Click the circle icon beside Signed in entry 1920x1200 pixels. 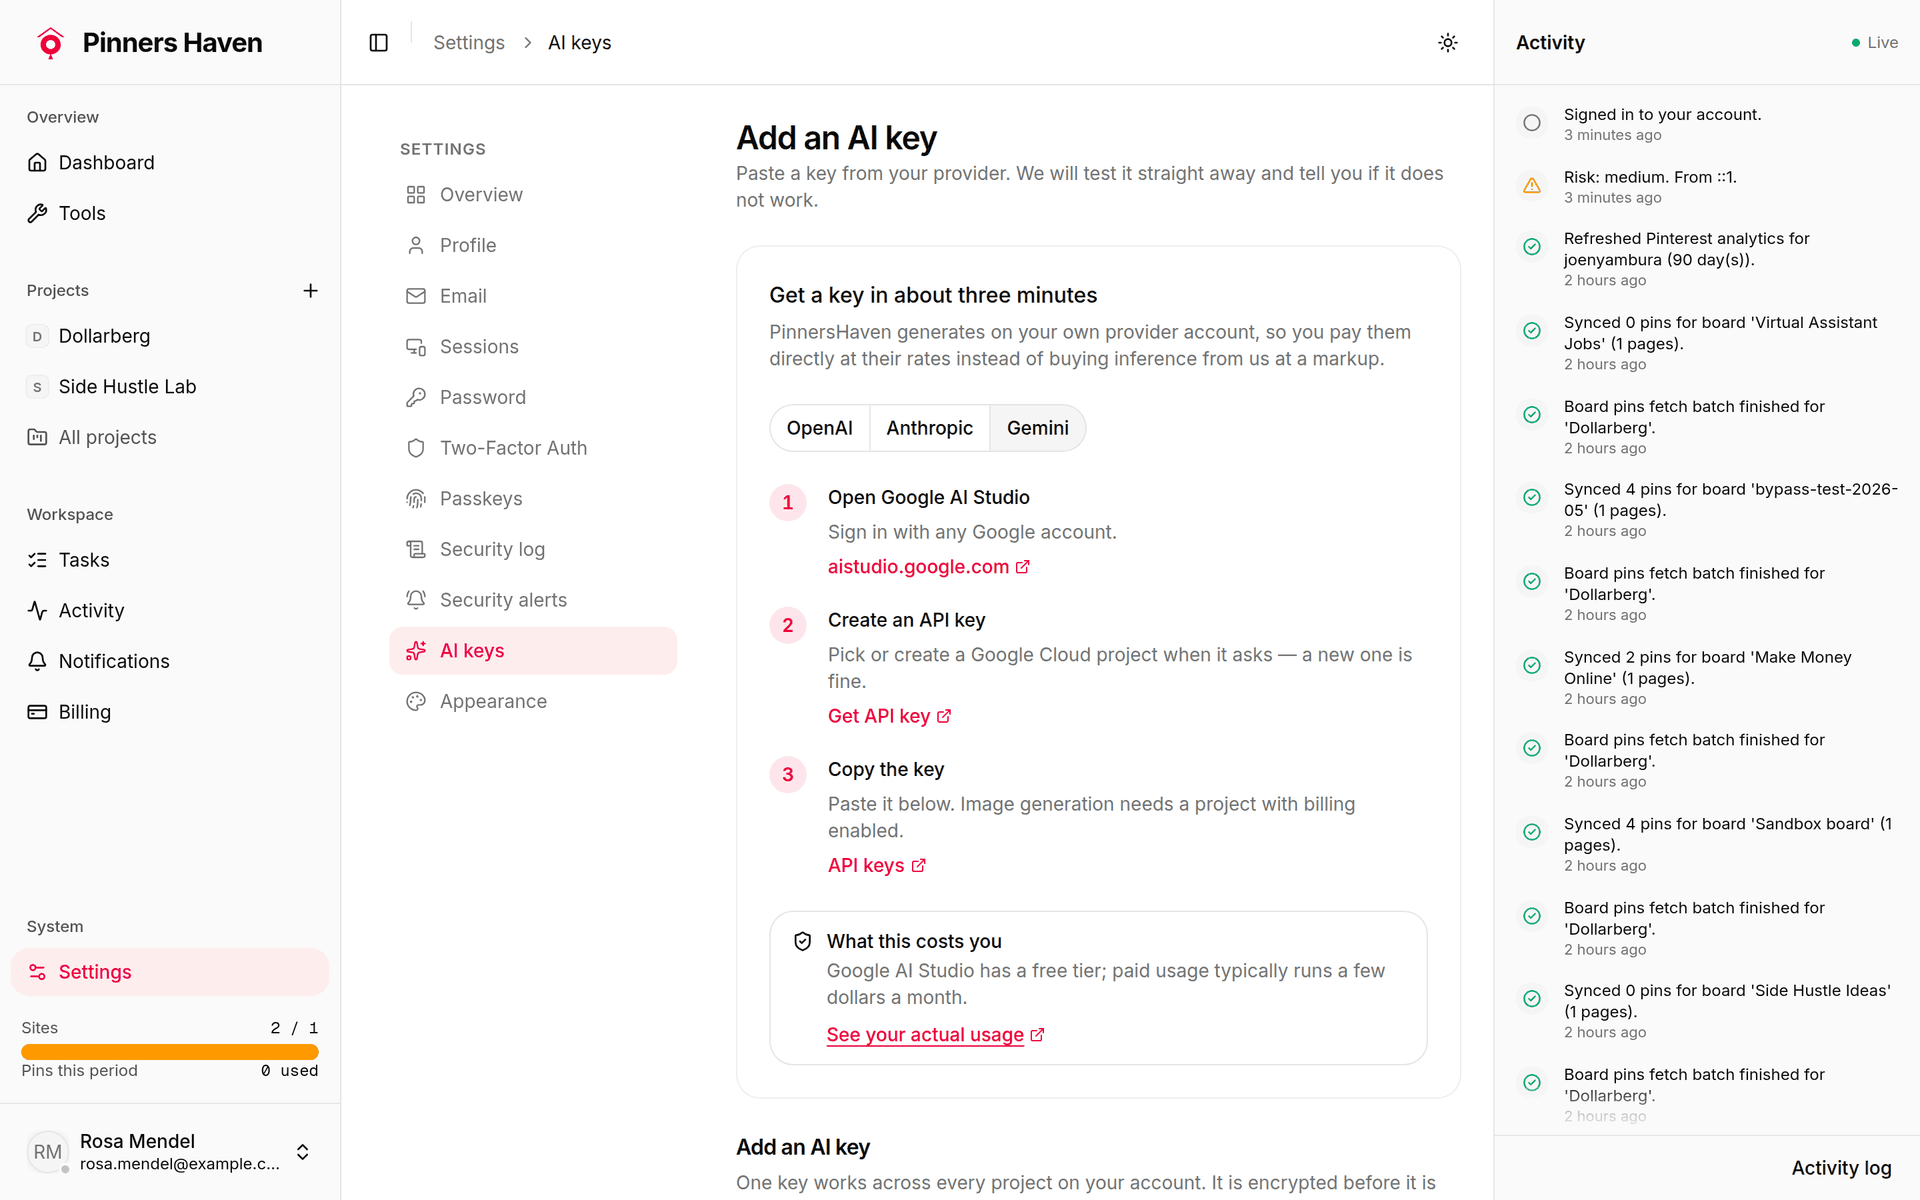[x=1531, y=123]
